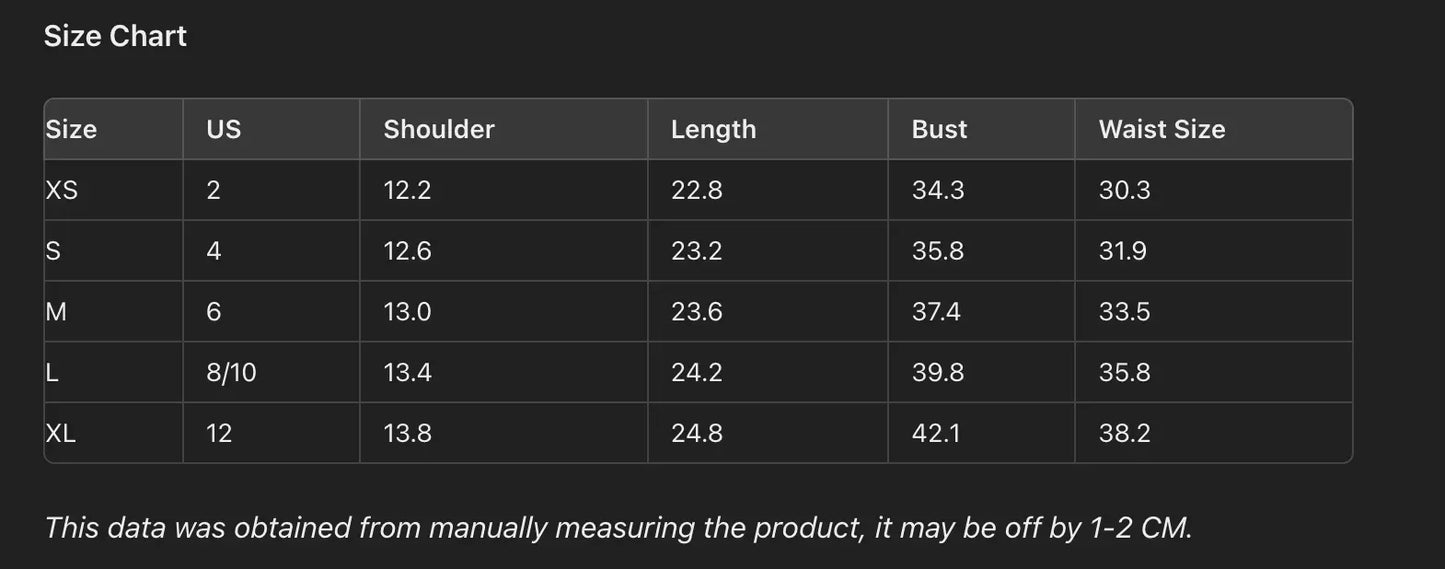This screenshot has width=1445, height=569.
Task: Click the 22.8 length value
Action: pyautogui.click(x=696, y=190)
